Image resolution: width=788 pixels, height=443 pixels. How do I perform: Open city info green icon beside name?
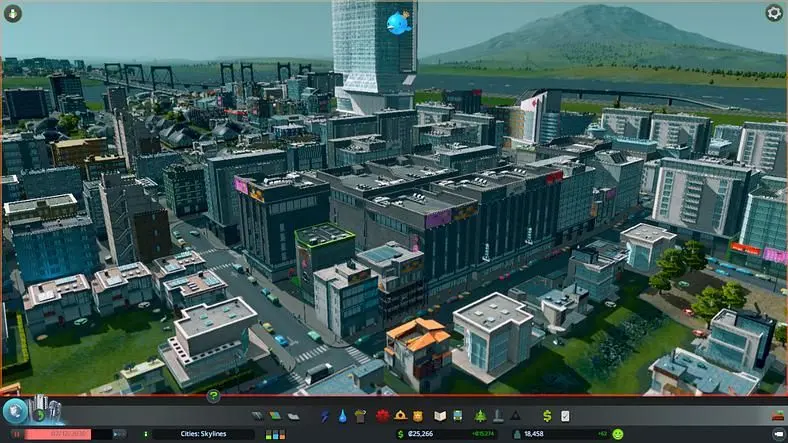(x=146, y=434)
